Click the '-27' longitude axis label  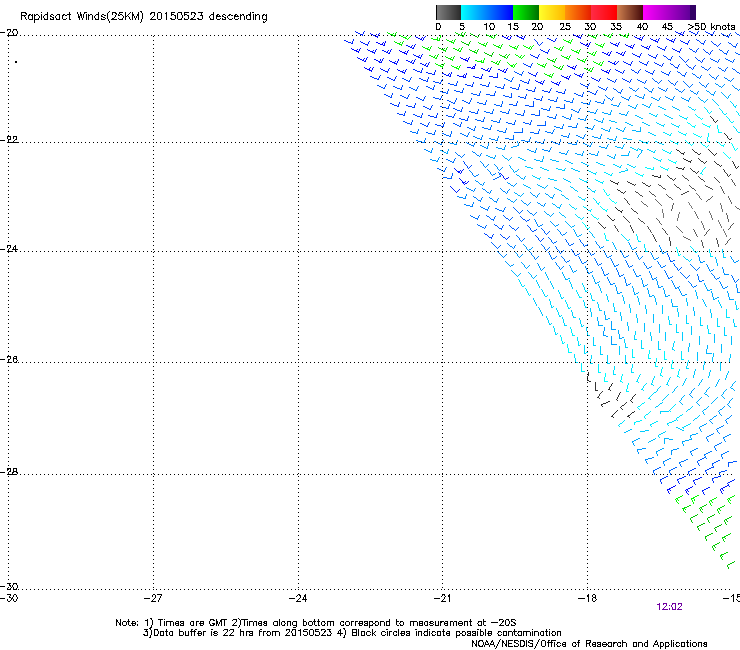(153, 599)
